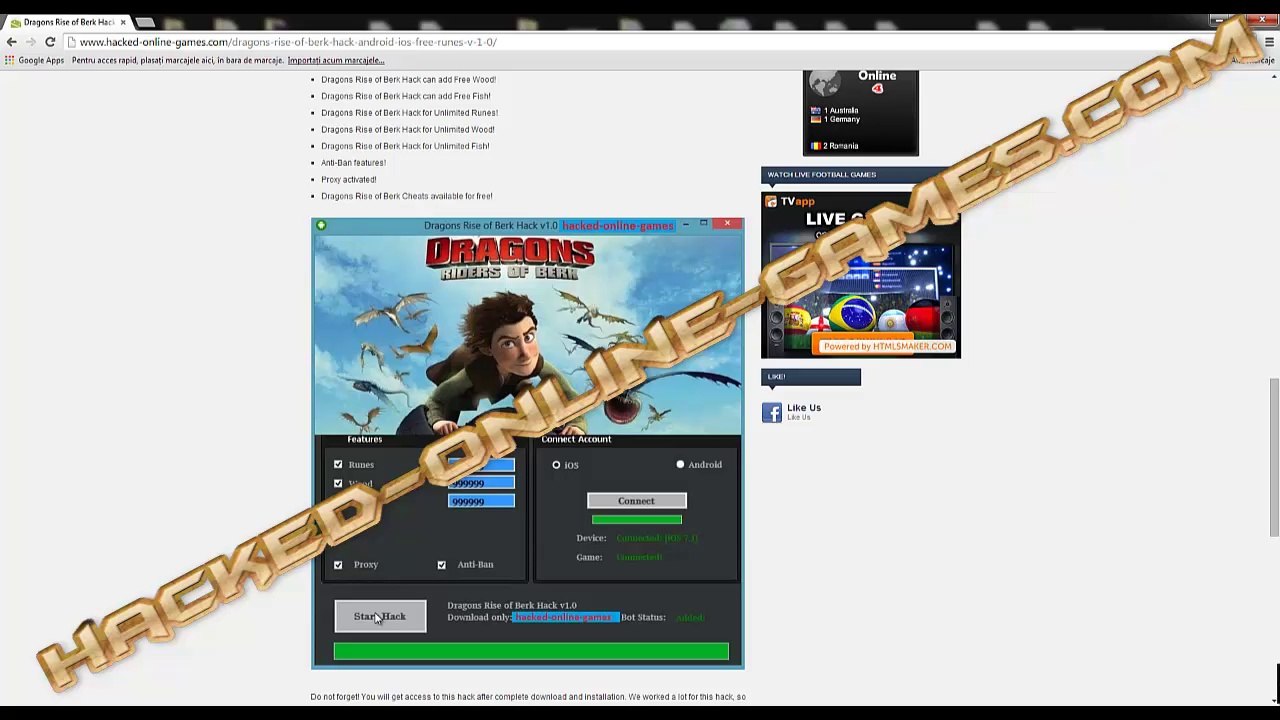
Task: Click the '1 Australia' visitor entry
Action: pyautogui.click(x=835, y=111)
